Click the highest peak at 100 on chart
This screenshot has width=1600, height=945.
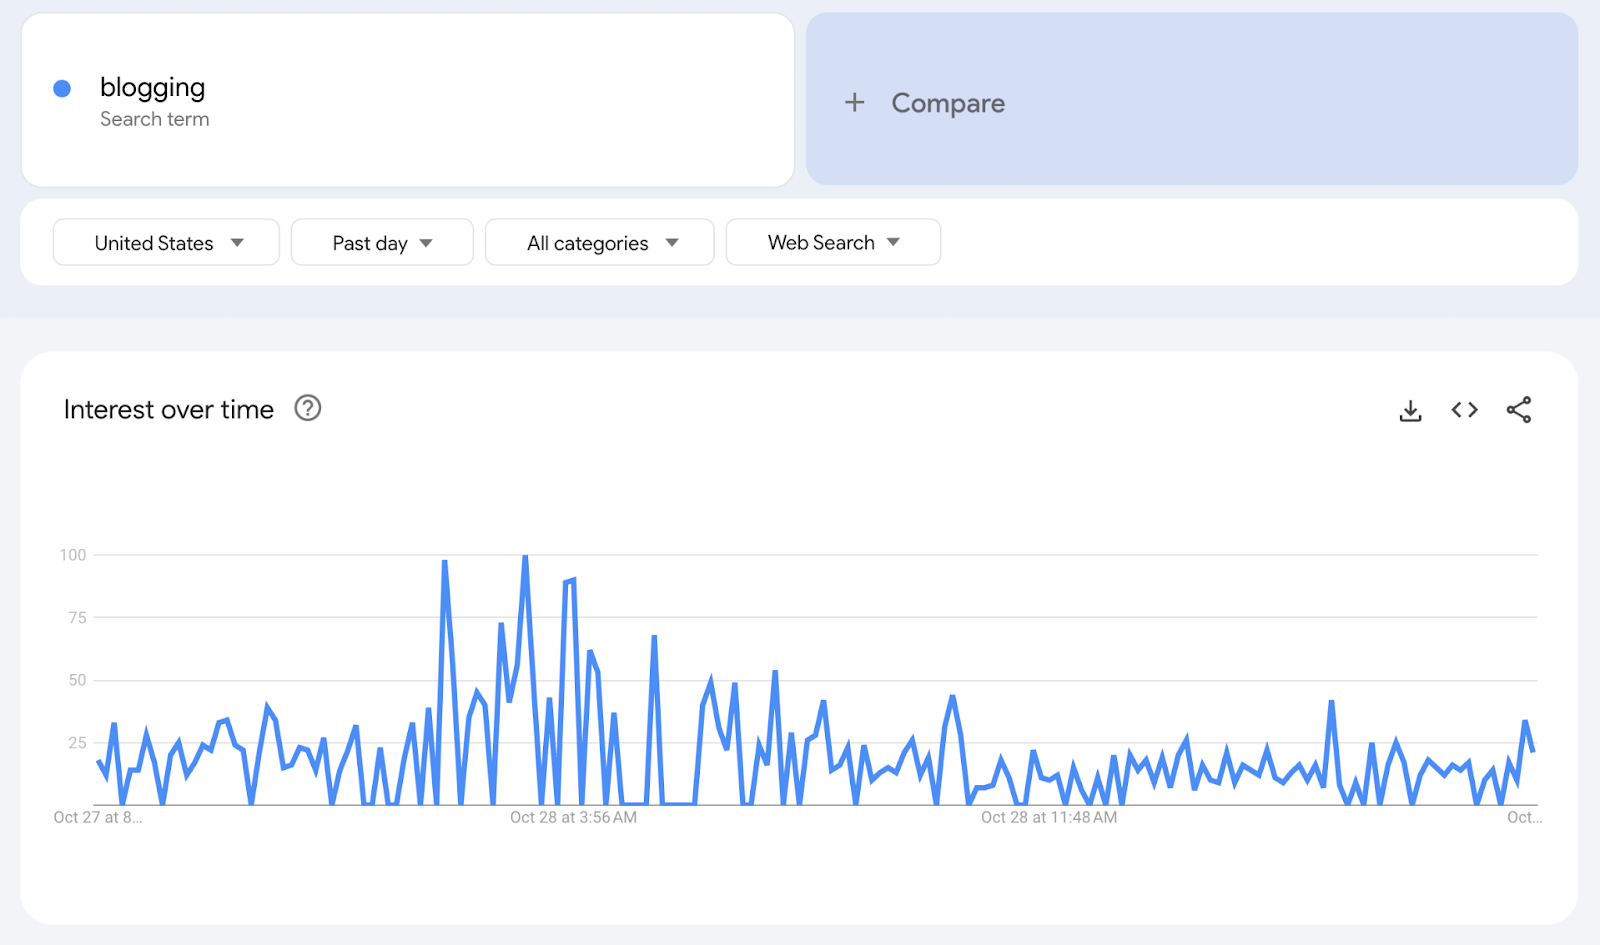point(525,557)
